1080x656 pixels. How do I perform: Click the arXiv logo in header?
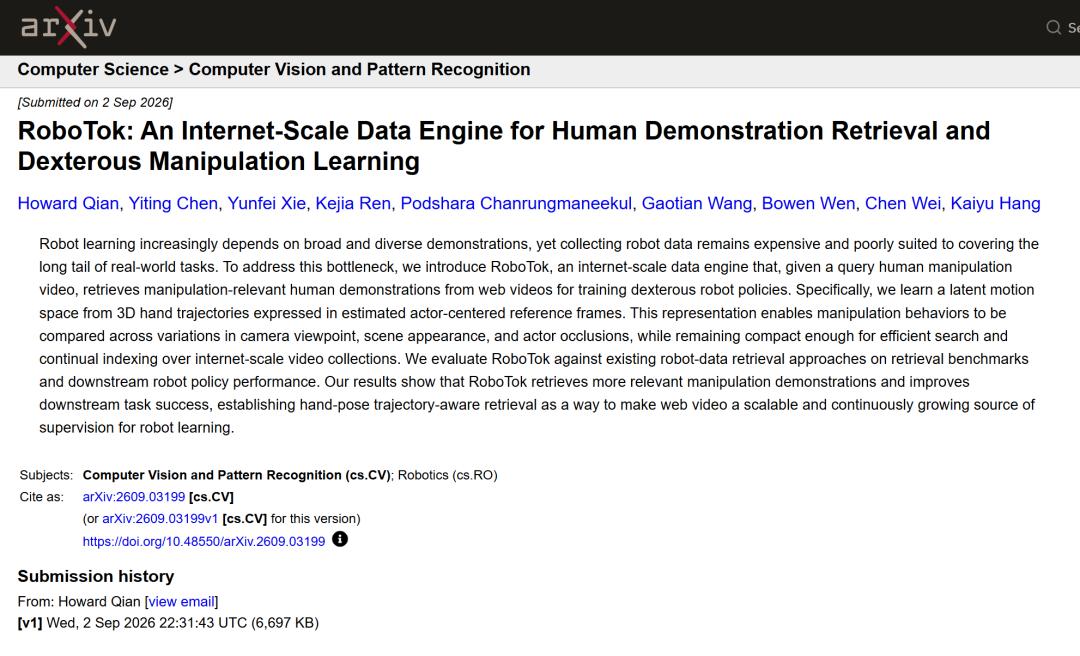pyautogui.click(x=68, y=27)
